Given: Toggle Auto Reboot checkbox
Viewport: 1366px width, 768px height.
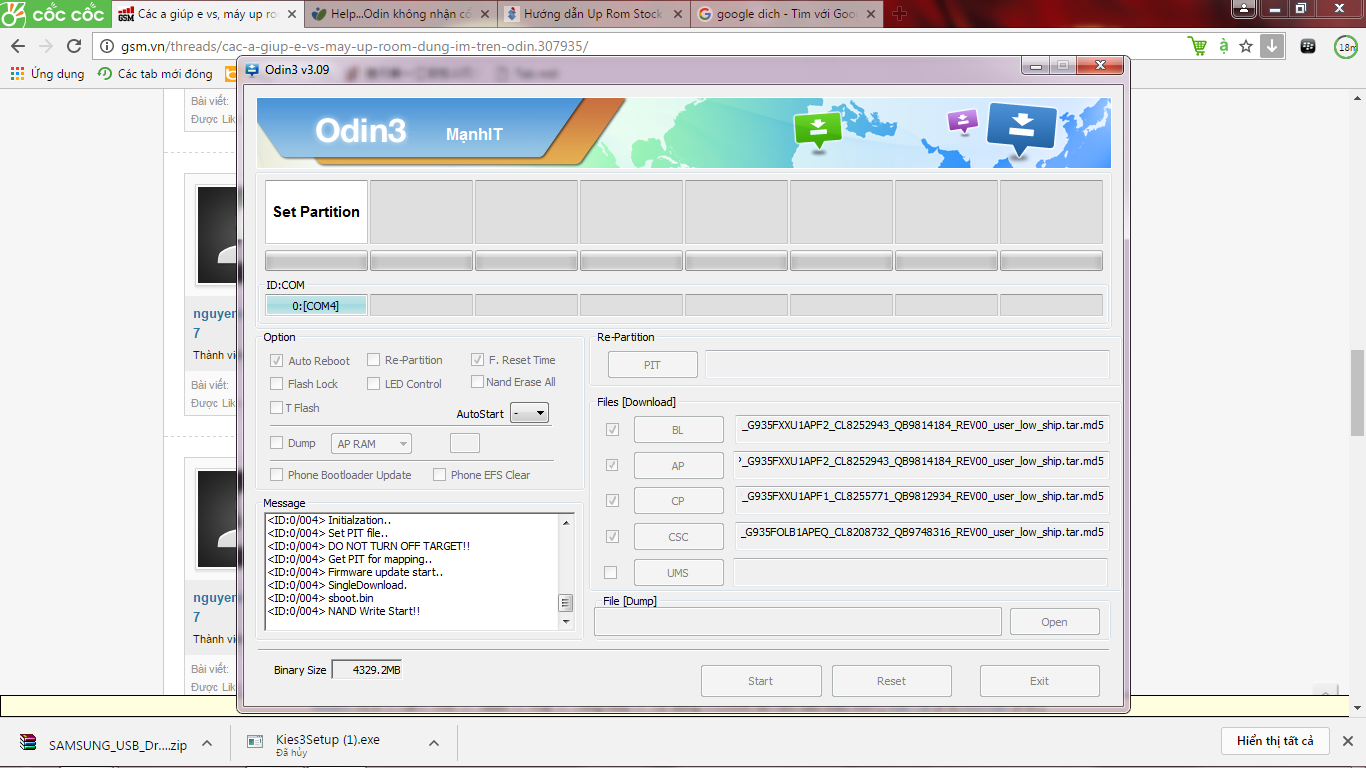Looking at the screenshot, I should (277, 361).
